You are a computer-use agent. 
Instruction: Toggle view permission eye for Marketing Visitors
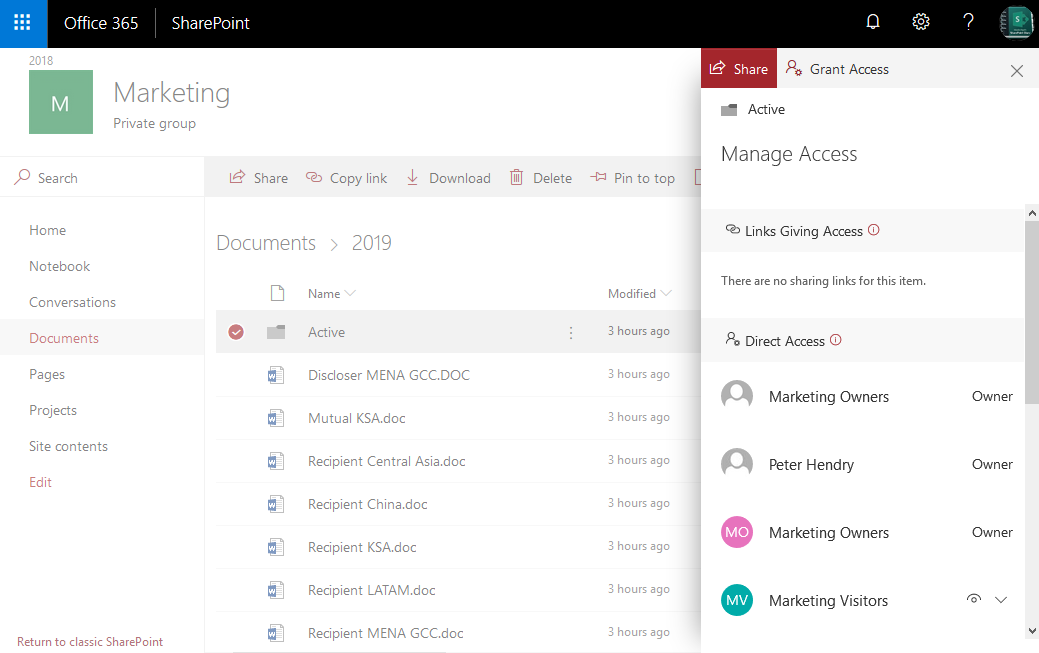tap(973, 598)
